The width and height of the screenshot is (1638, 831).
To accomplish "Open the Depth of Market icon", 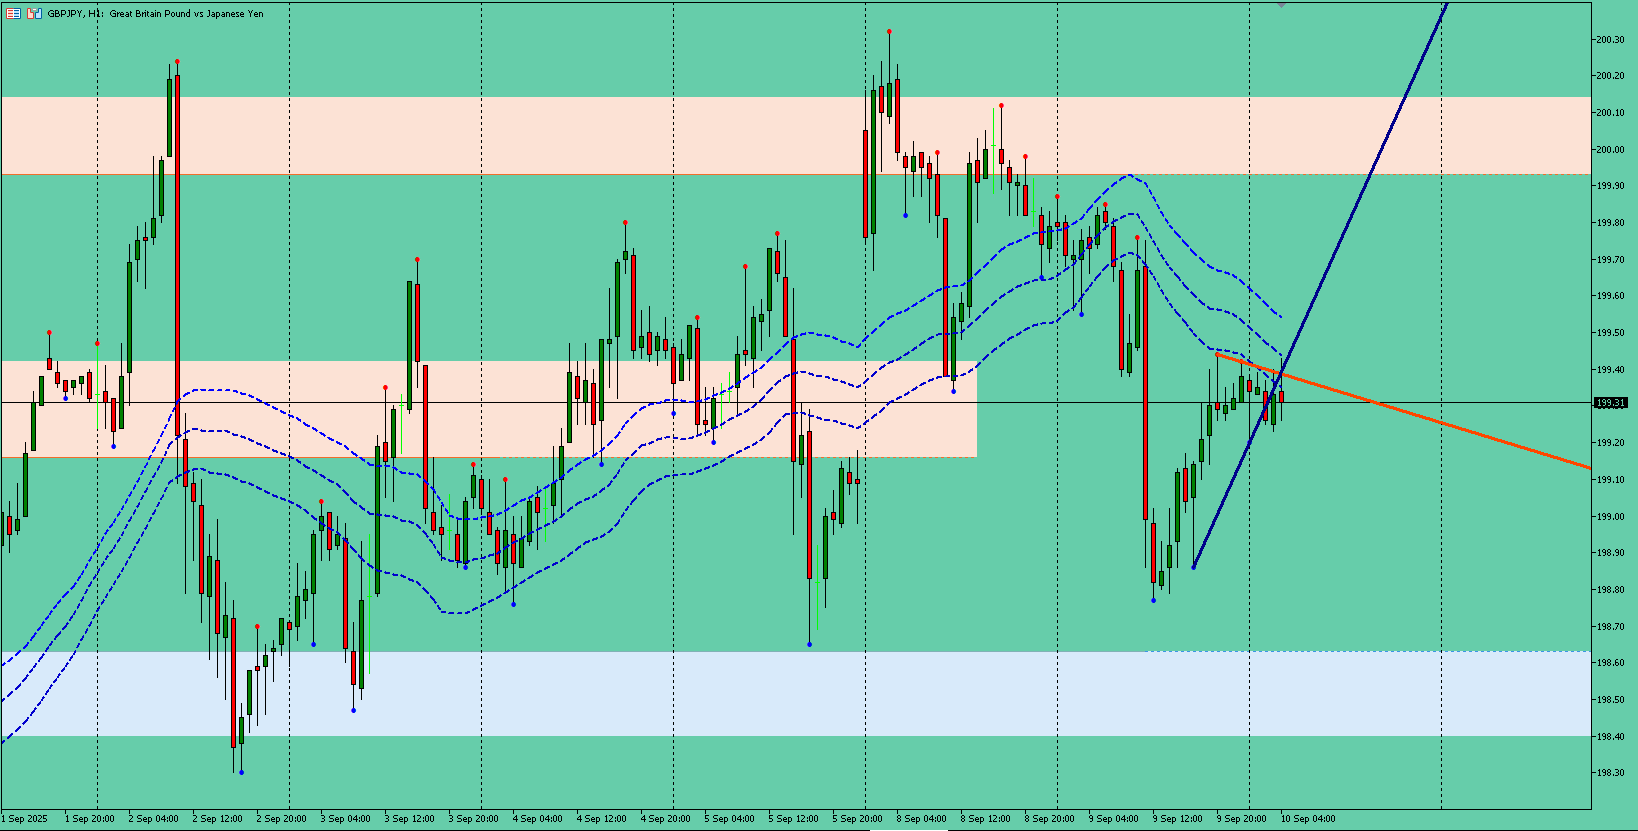I will point(34,13).
